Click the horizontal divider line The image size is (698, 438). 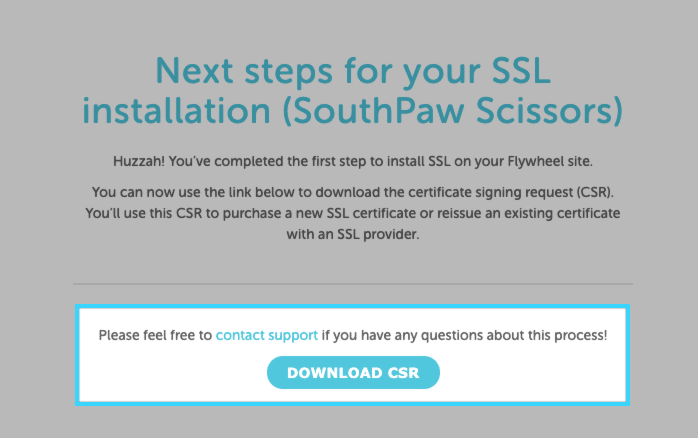pyautogui.click(x=352, y=284)
